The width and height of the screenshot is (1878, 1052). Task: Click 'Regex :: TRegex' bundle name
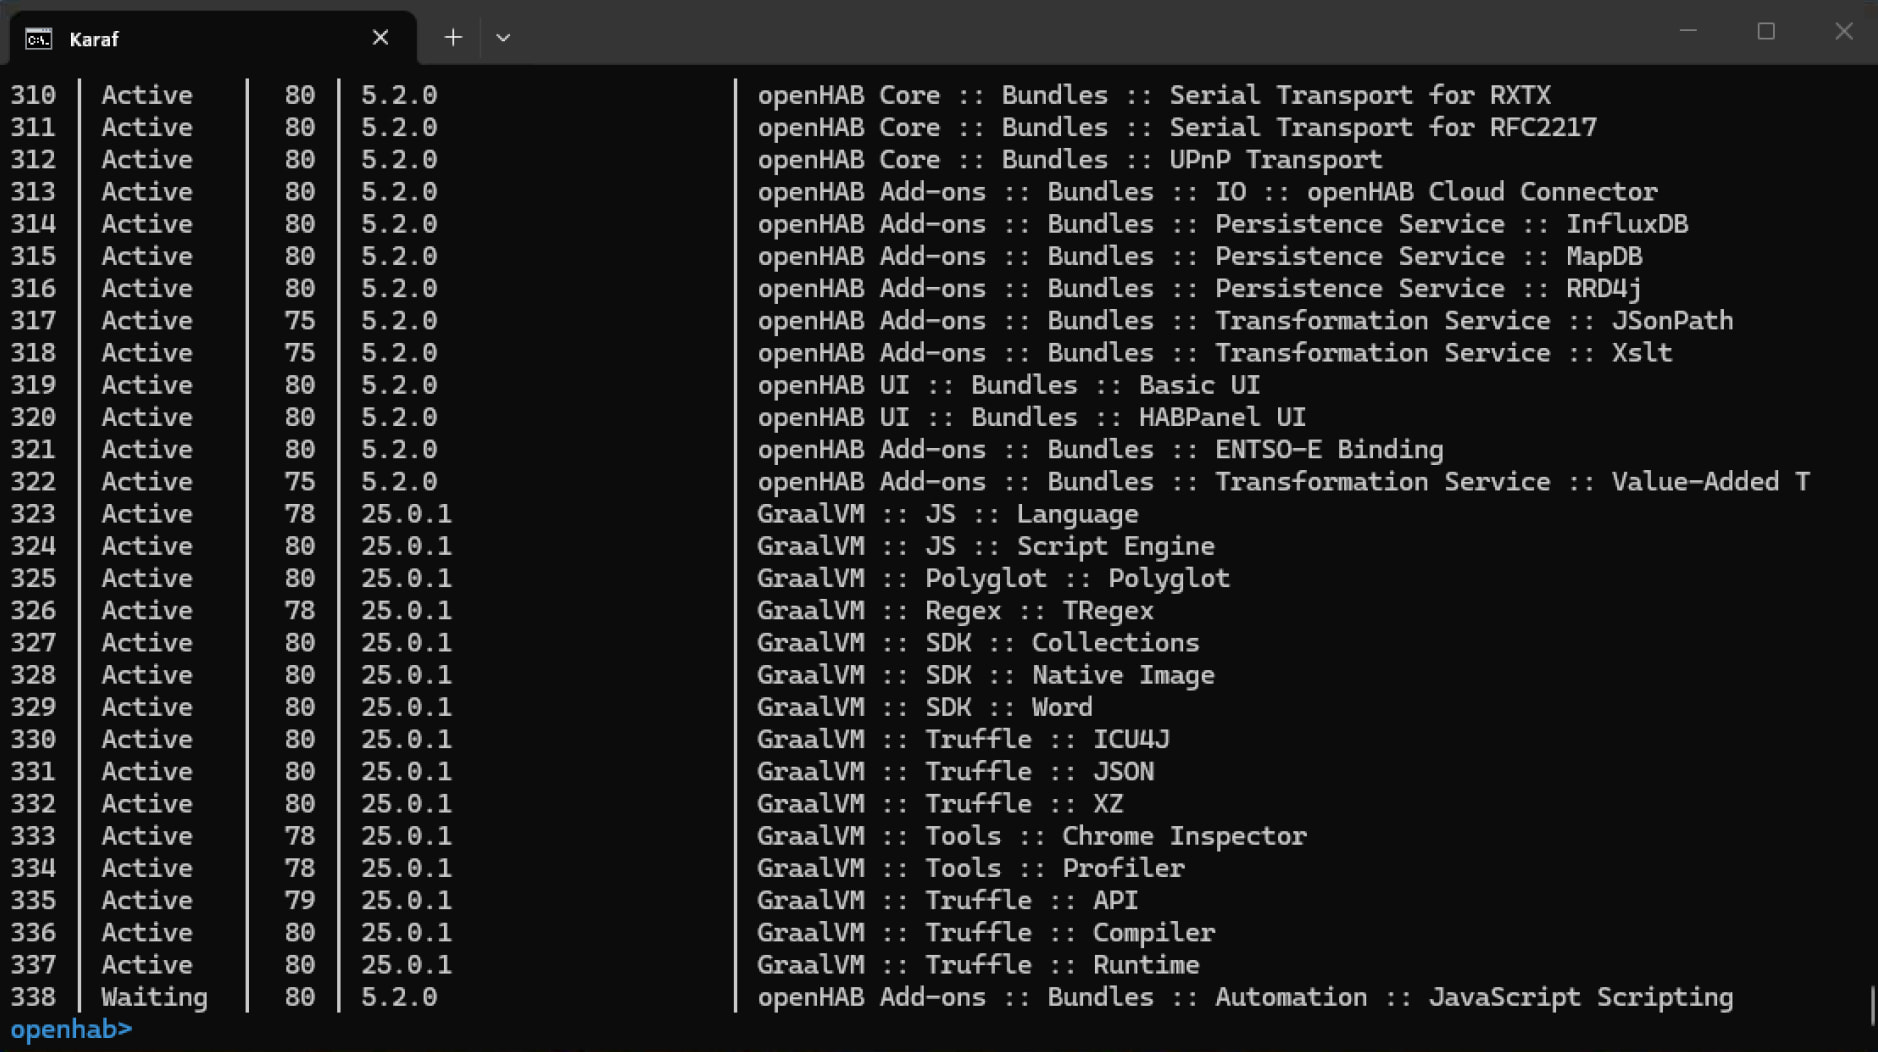[x=1039, y=610]
